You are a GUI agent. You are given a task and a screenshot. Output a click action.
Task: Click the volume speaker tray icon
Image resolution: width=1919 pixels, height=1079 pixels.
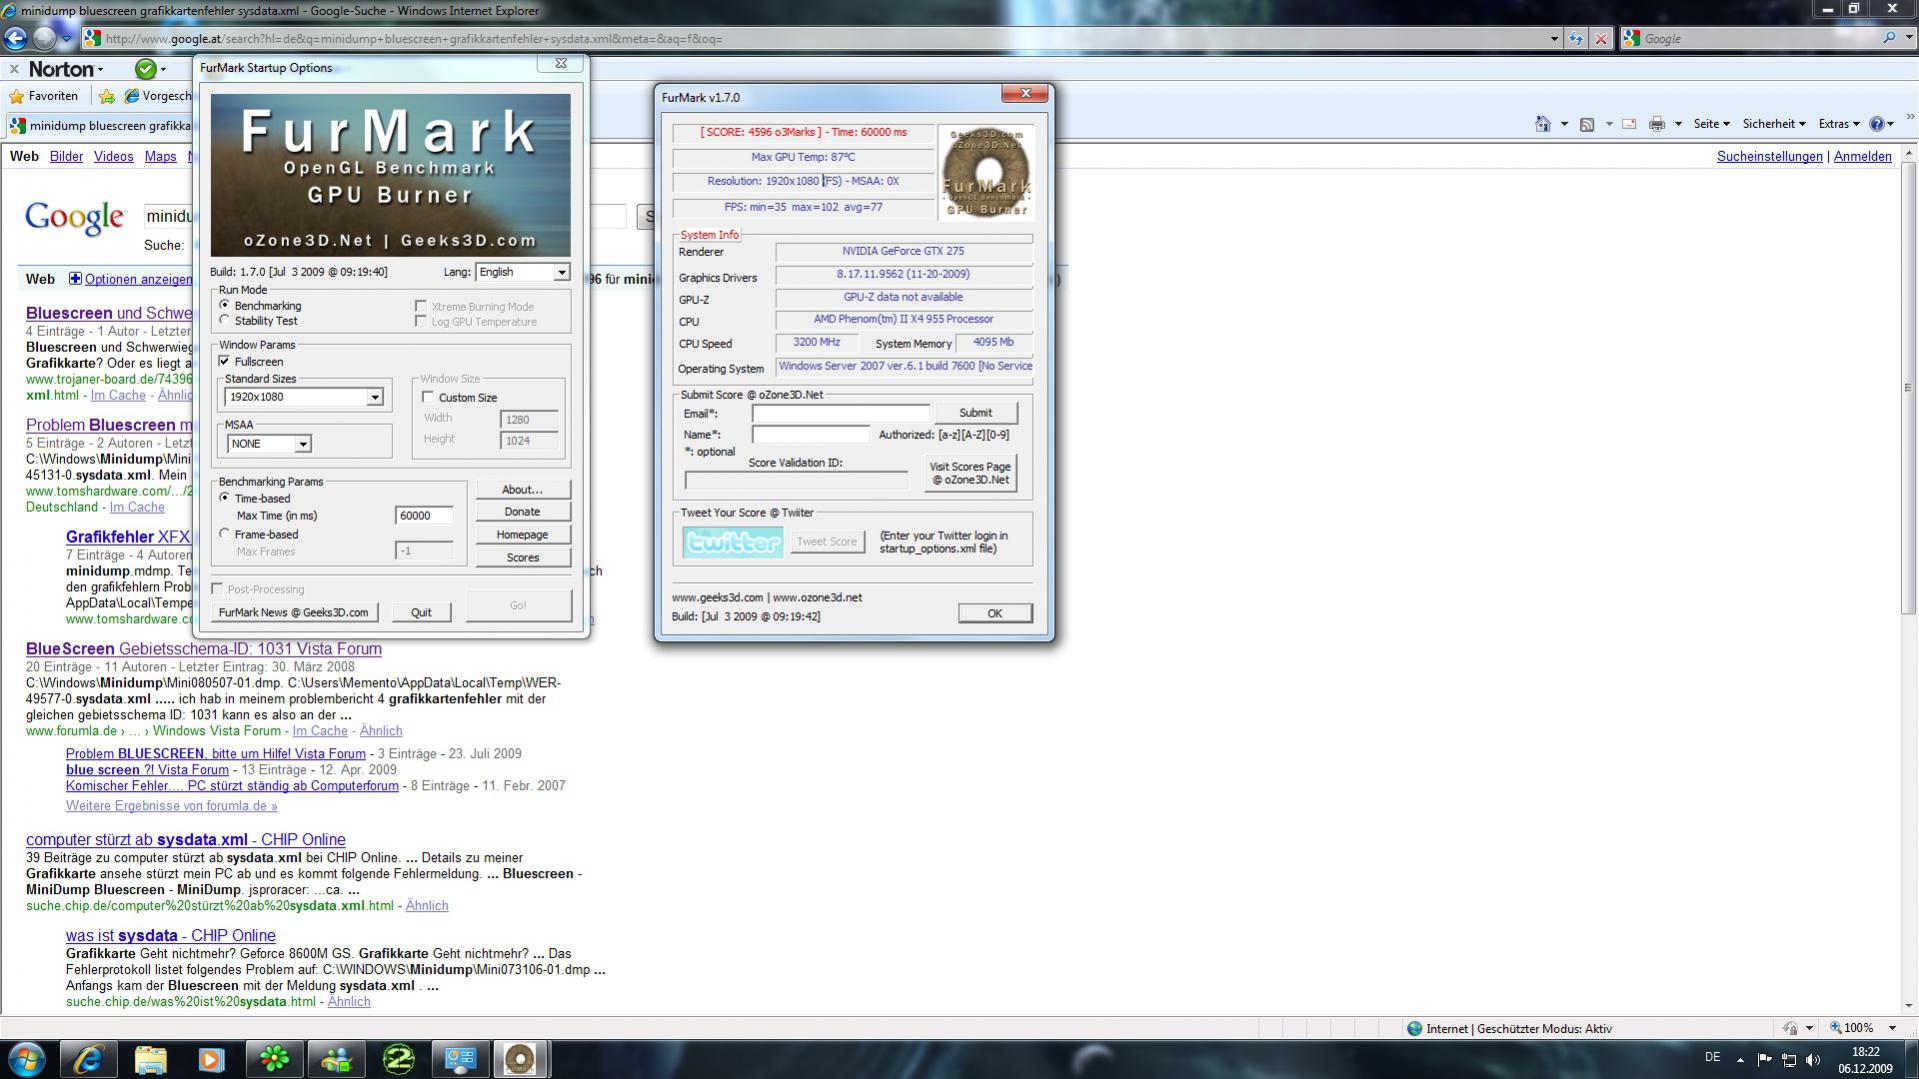tap(1813, 1060)
